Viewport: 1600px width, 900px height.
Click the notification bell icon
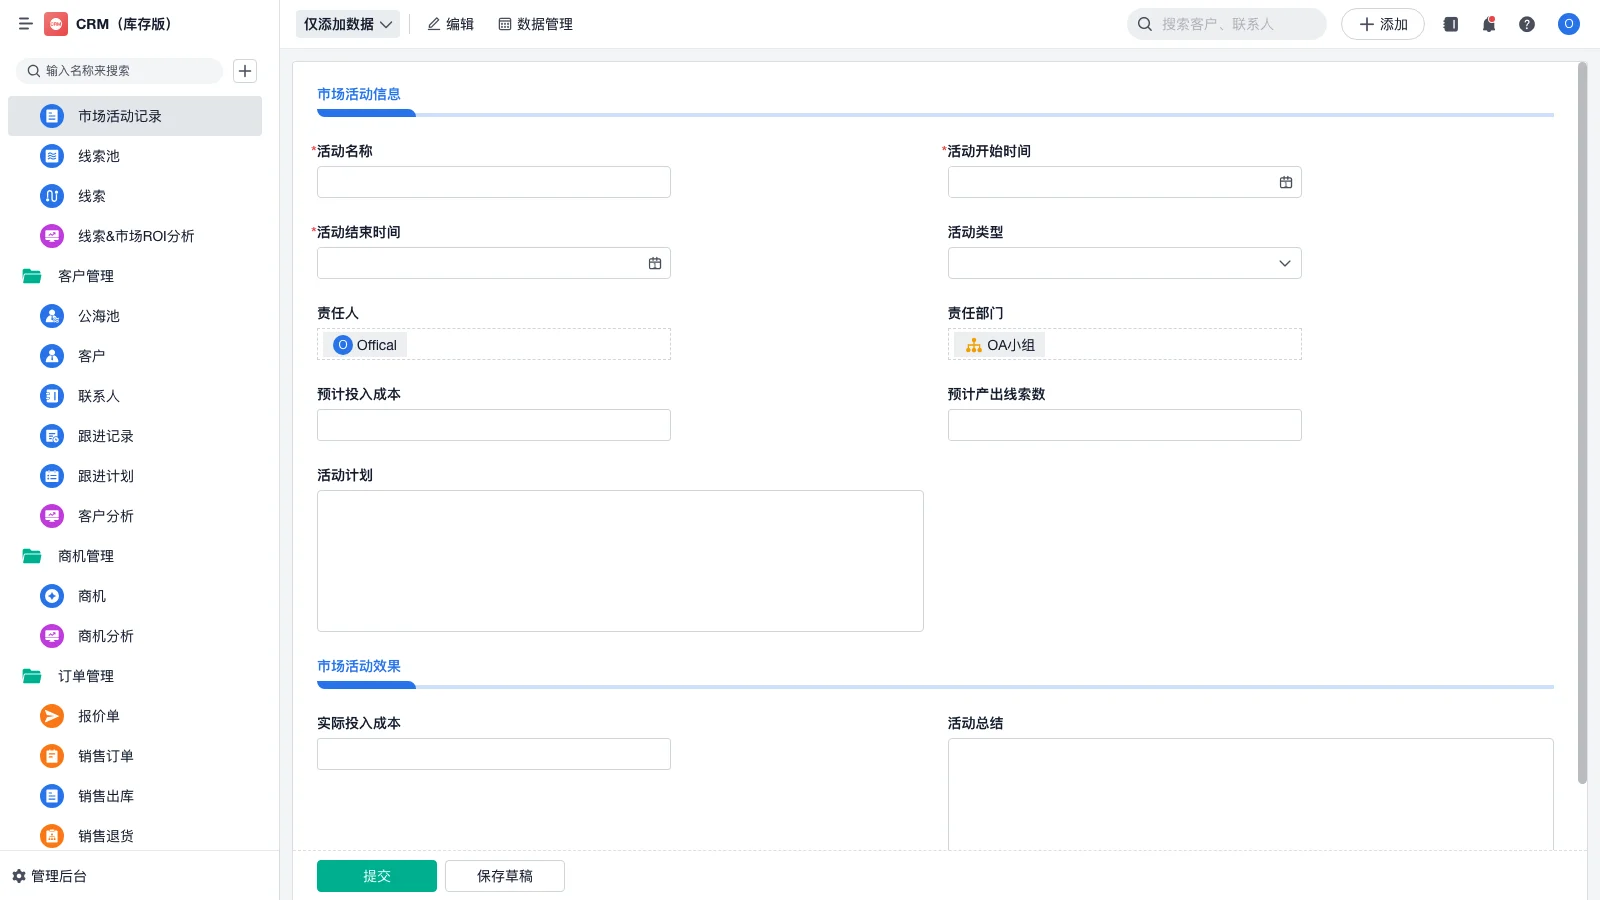click(x=1488, y=24)
